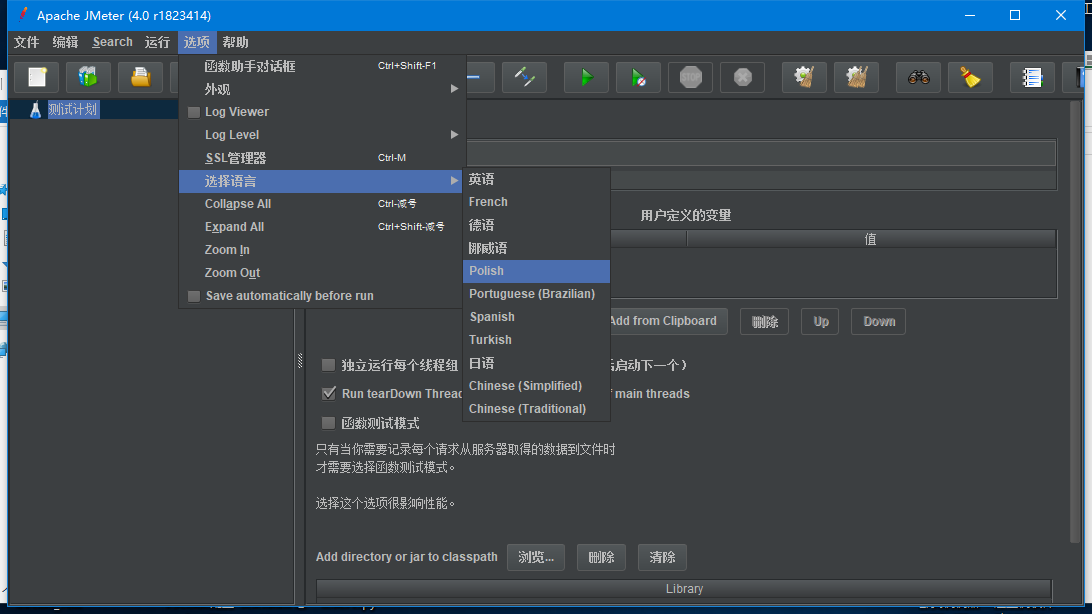Viewport: 1092px width, 614px height.
Task: Enable Save automatically before run
Action: click(194, 297)
